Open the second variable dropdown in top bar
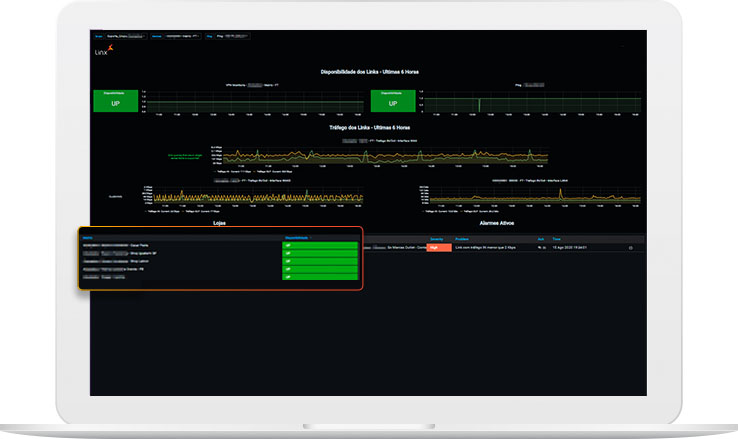738x439 pixels. click(181, 35)
